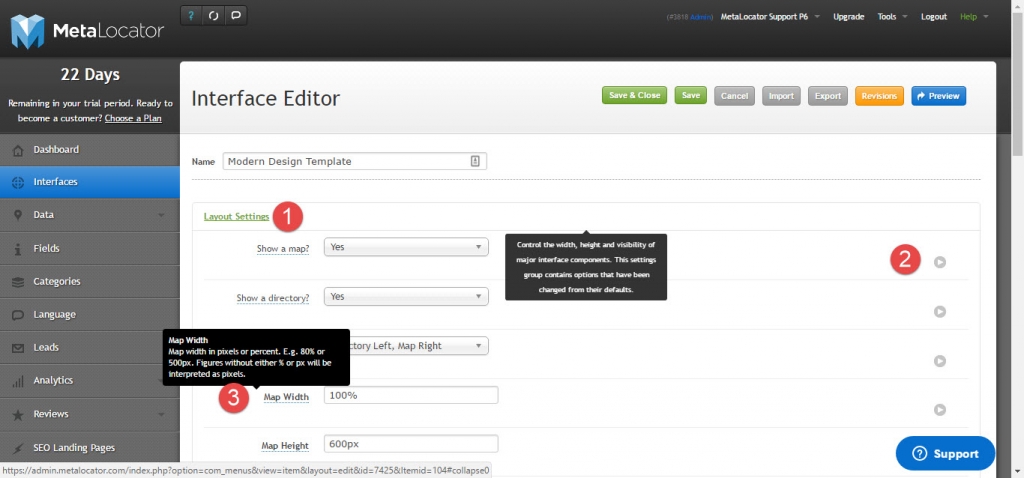The height and width of the screenshot is (478, 1024).
Task: Click the Categories stack icon
Action: point(18,282)
